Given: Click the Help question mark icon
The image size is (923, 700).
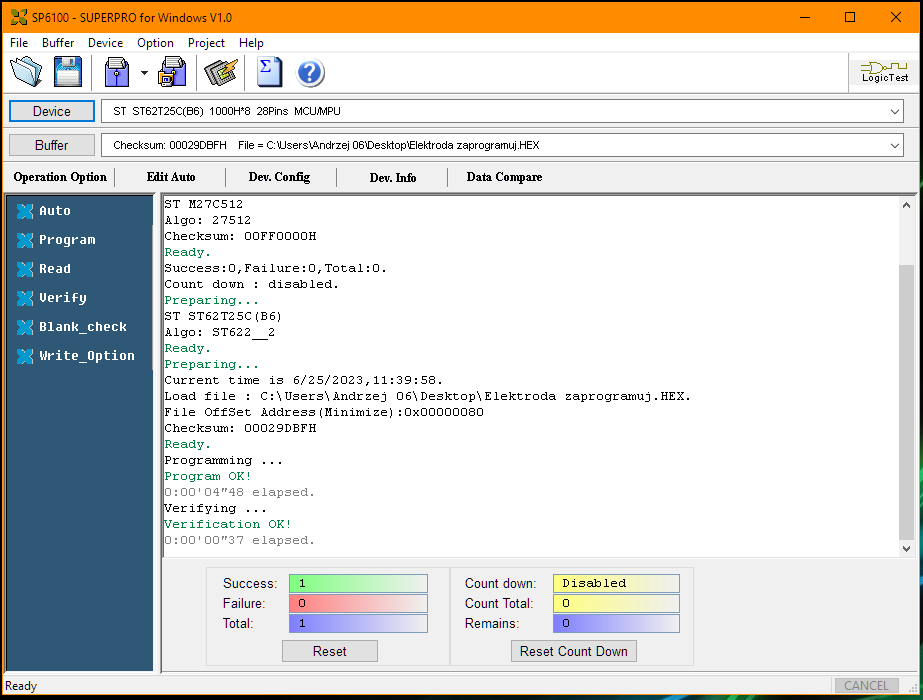Looking at the screenshot, I should tap(310, 73).
